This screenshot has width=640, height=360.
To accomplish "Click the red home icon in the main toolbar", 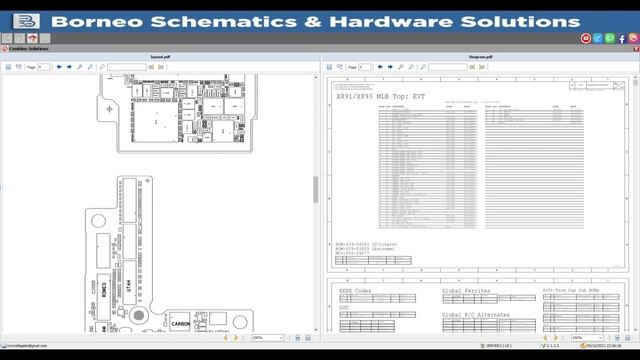I will coord(32,38).
